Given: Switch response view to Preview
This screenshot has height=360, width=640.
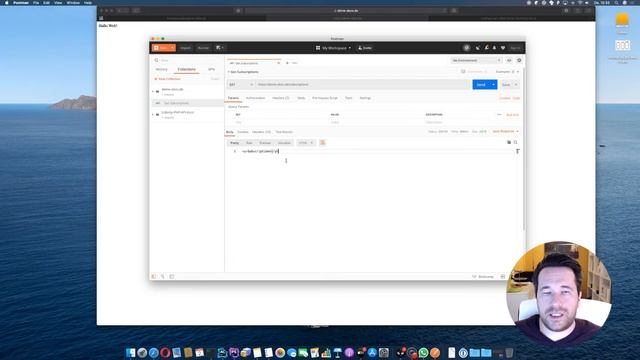Looking at the screenshot, I should (x=265, y=143).
